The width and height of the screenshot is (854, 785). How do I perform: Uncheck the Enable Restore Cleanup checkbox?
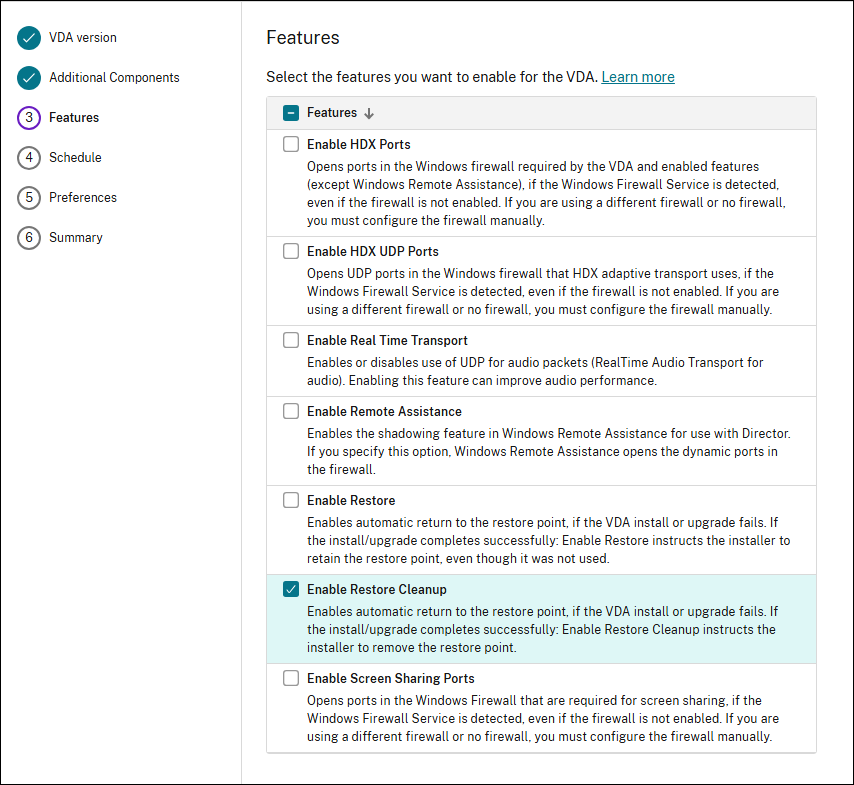point(291,589)
